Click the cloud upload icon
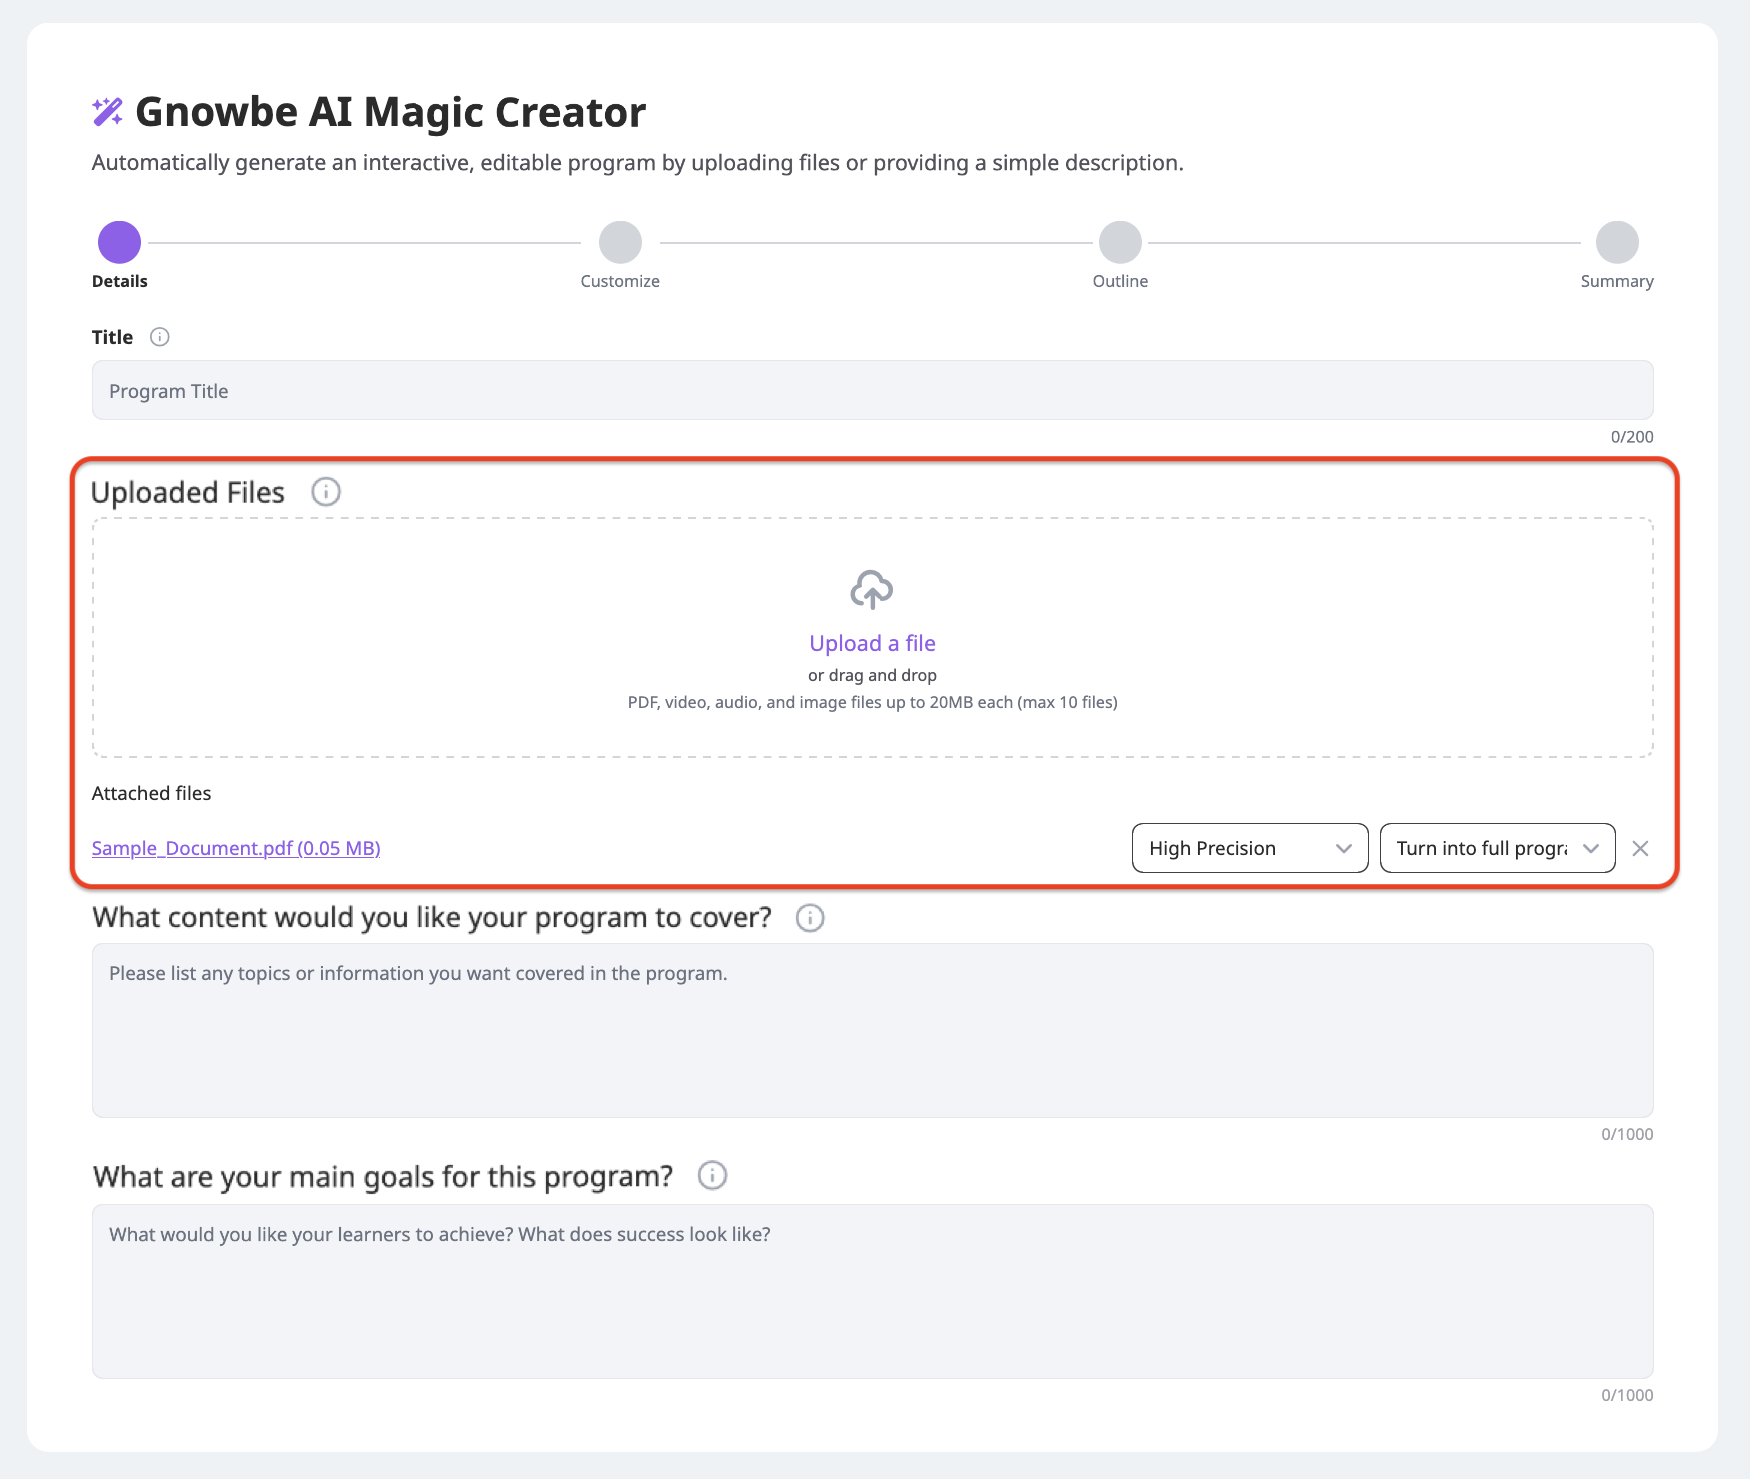Image resolution: width=1750 pixels, height=1479 pixels. tap(872, 590)
